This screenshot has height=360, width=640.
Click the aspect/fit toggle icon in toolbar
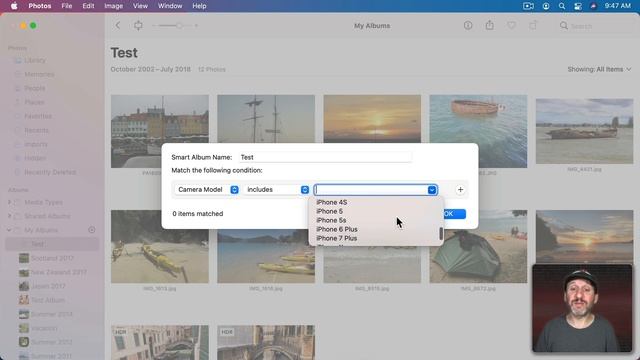138,25
